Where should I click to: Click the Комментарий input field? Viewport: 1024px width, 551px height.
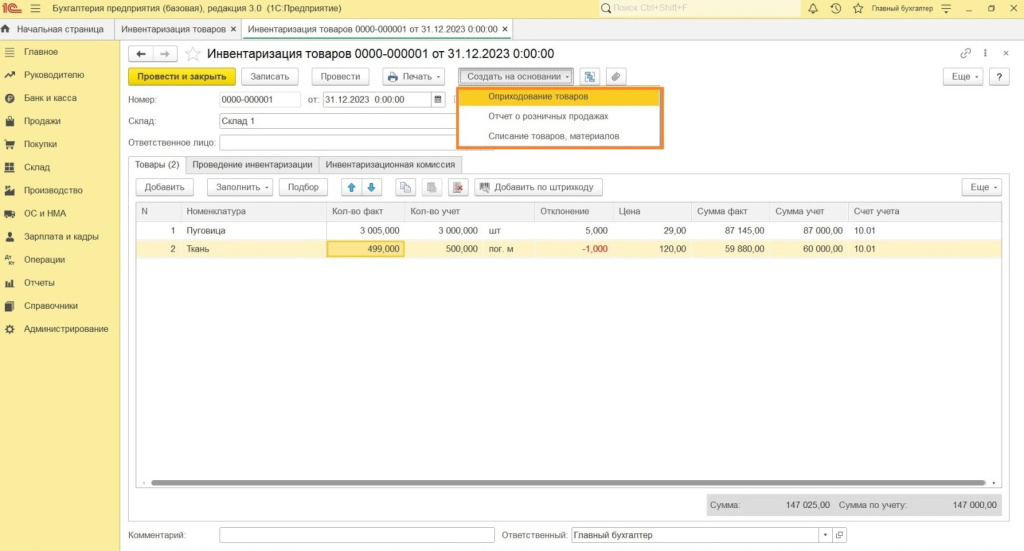click(356, 535)
